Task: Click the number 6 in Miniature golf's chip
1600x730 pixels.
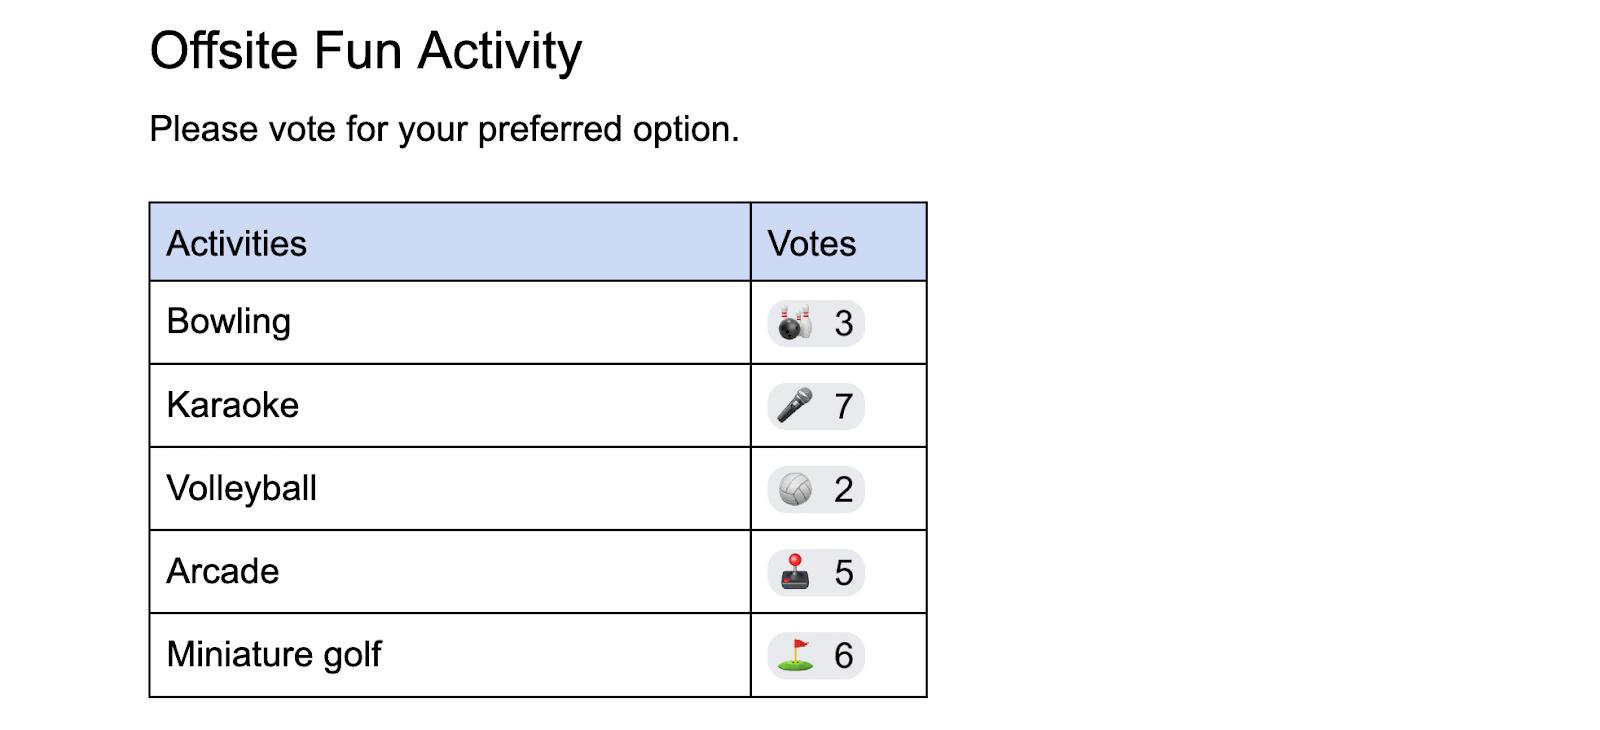Action: click(843, 656)
